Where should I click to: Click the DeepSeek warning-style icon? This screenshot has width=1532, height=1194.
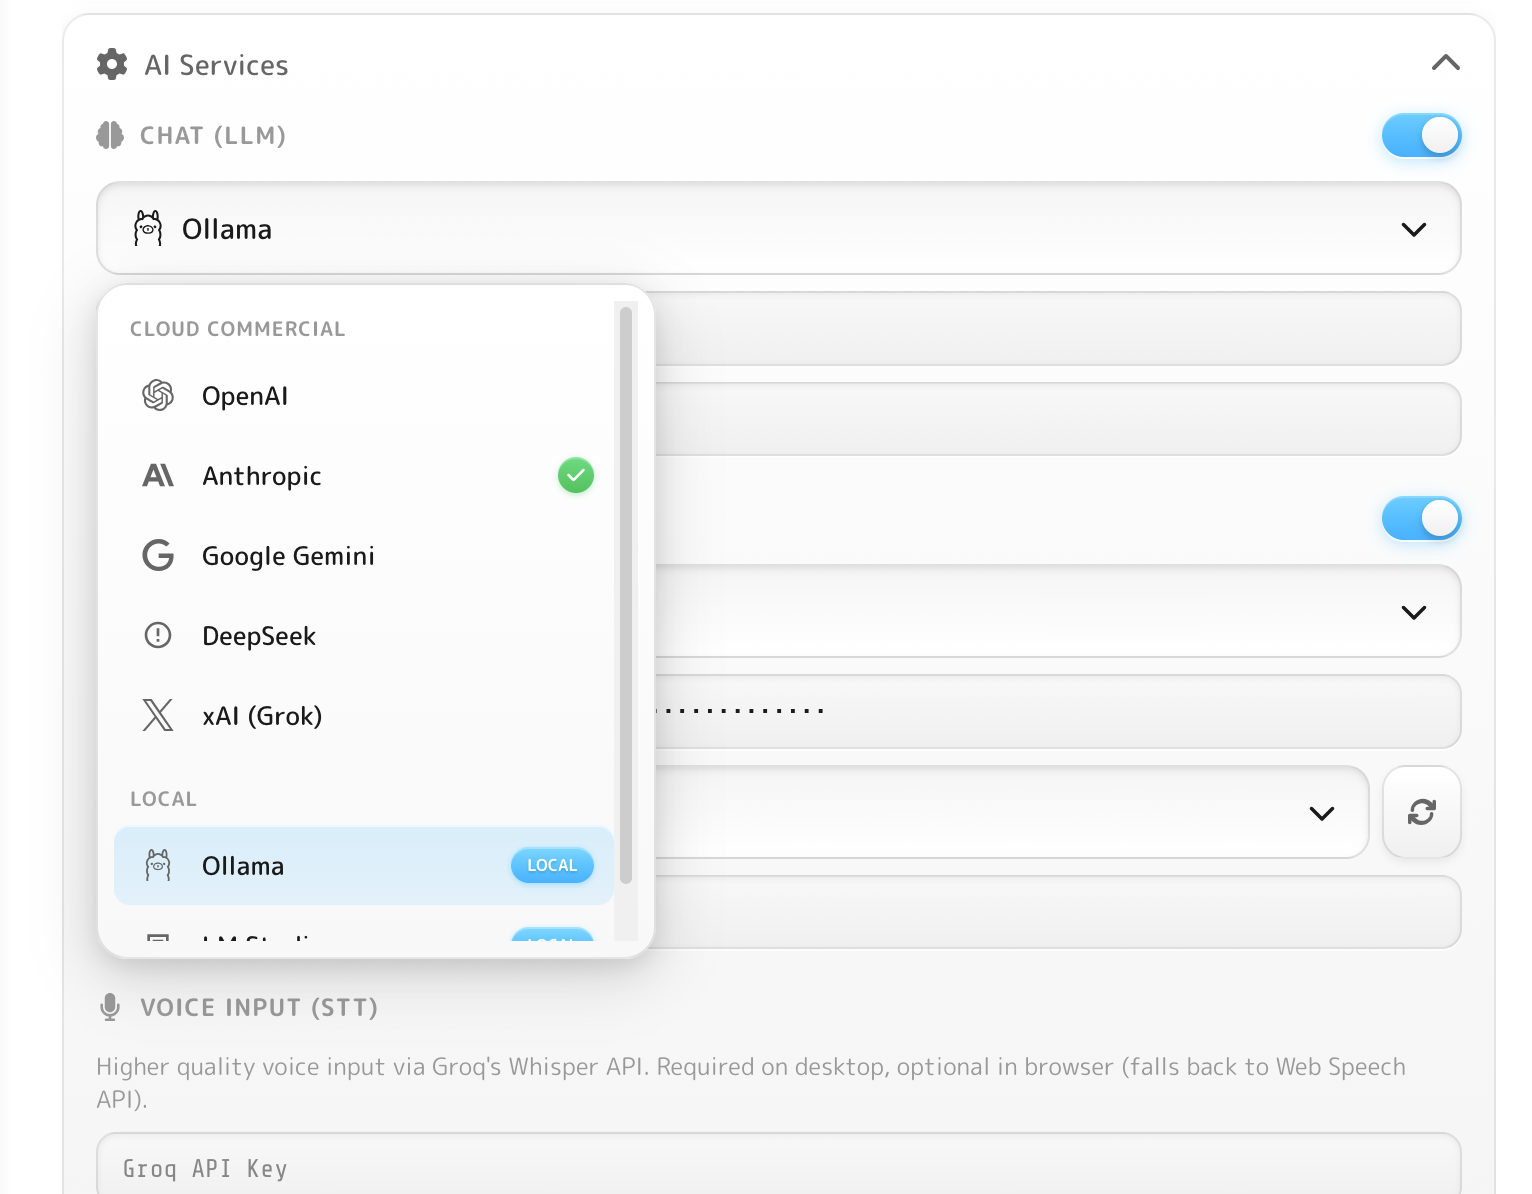point(158,635)
